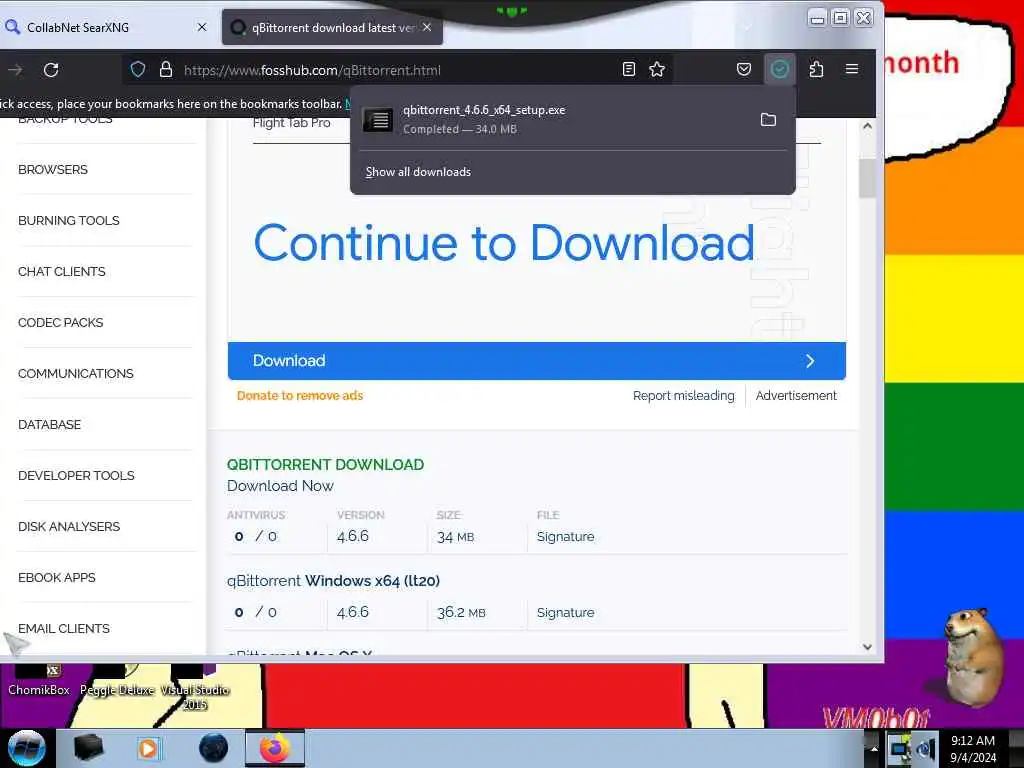Click the downloads toolbar button
Viewport: 1024px width, 768px height.
coord(779,69)
